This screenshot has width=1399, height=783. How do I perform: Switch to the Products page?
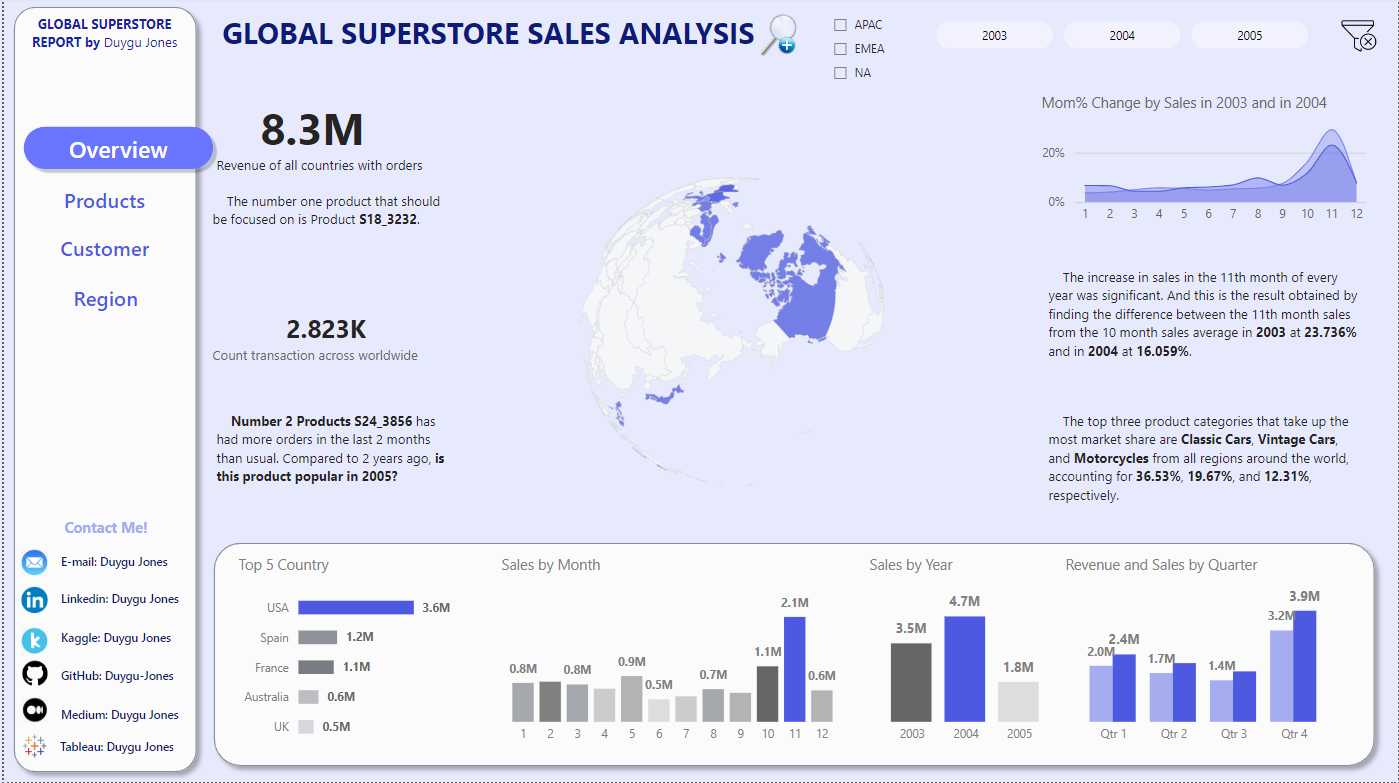(x=105, y=201)
